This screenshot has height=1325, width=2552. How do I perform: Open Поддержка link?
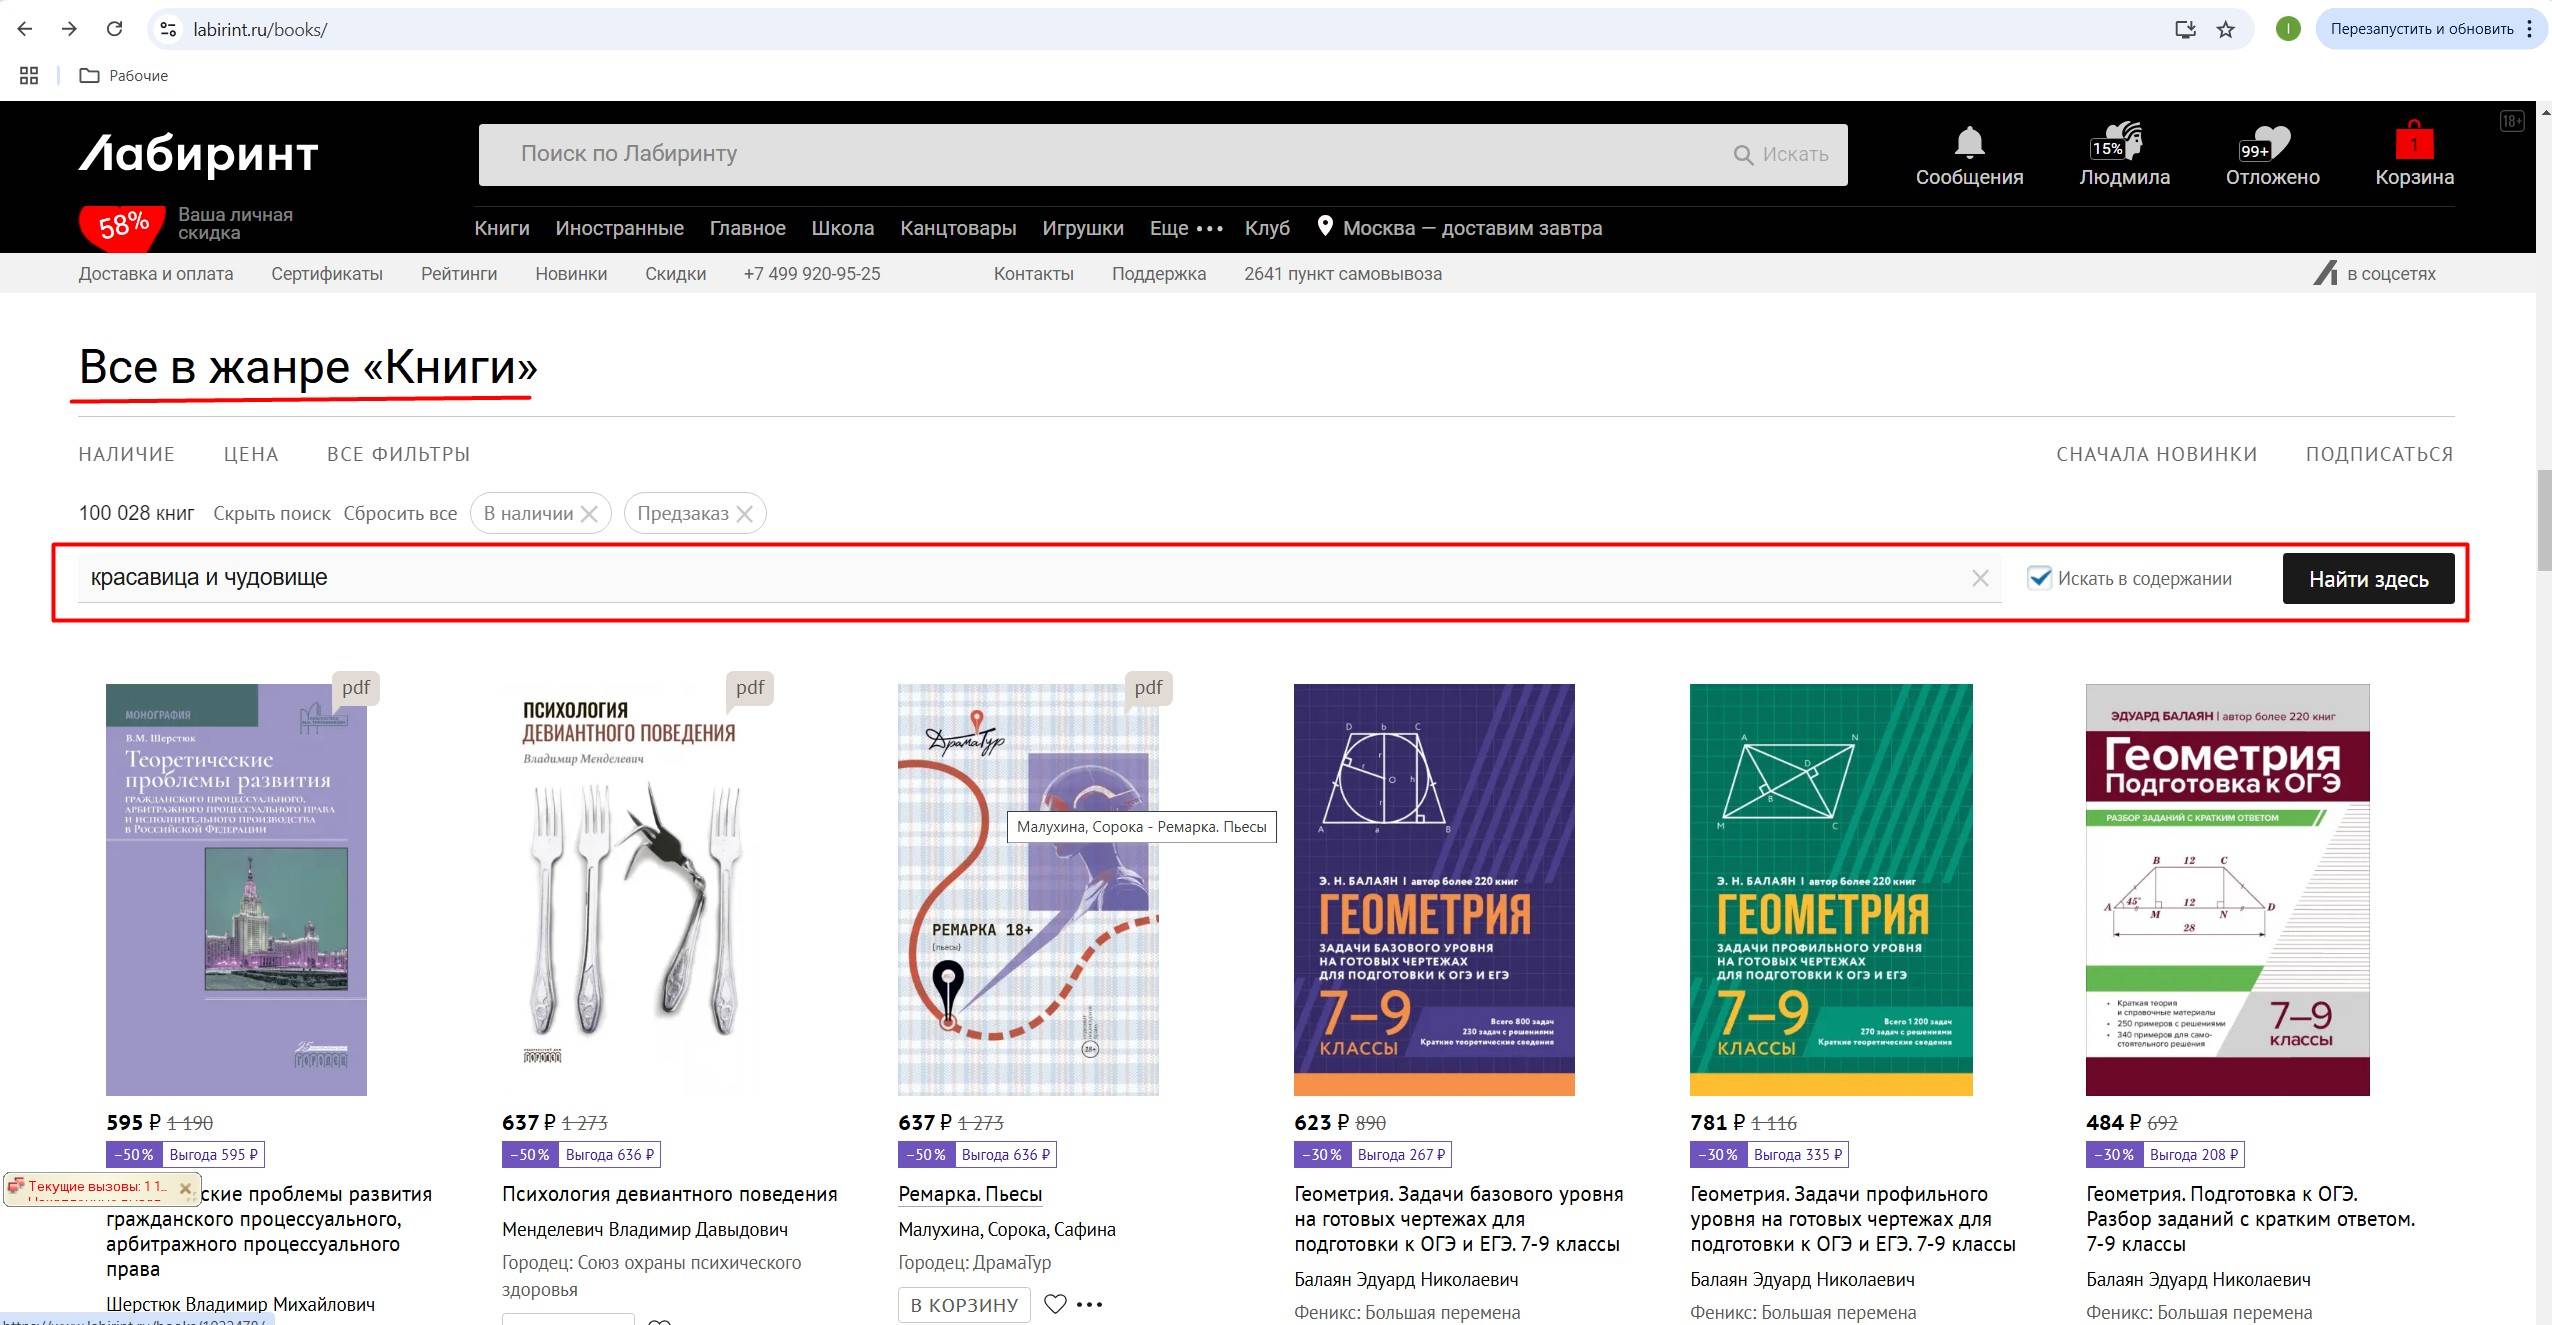[x=1159, y=274]
